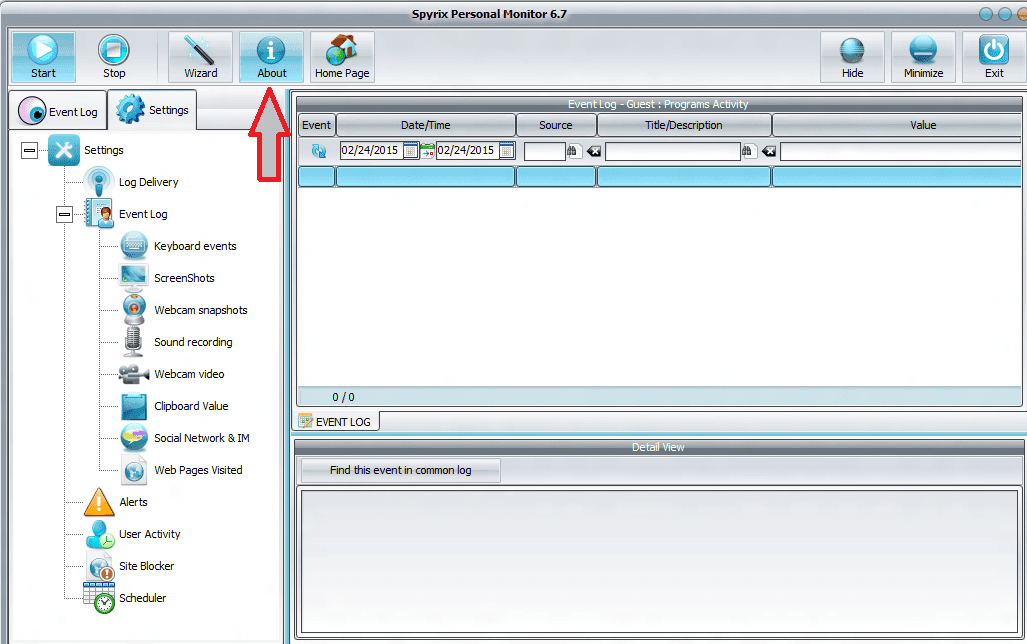Open calendar picker for start date
The height and width of the screenshot is (644, 1027).
(411, 151)
